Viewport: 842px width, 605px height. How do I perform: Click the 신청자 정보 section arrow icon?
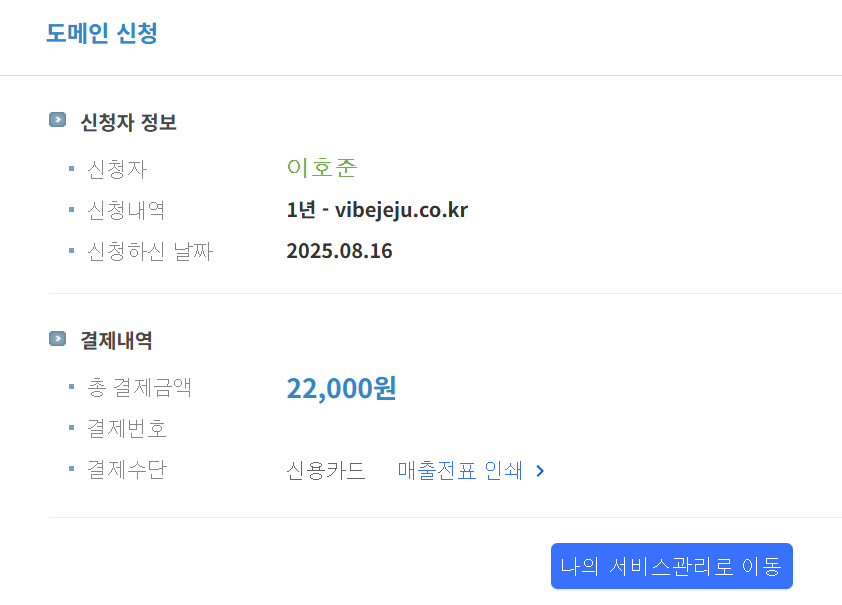point(57,120)
